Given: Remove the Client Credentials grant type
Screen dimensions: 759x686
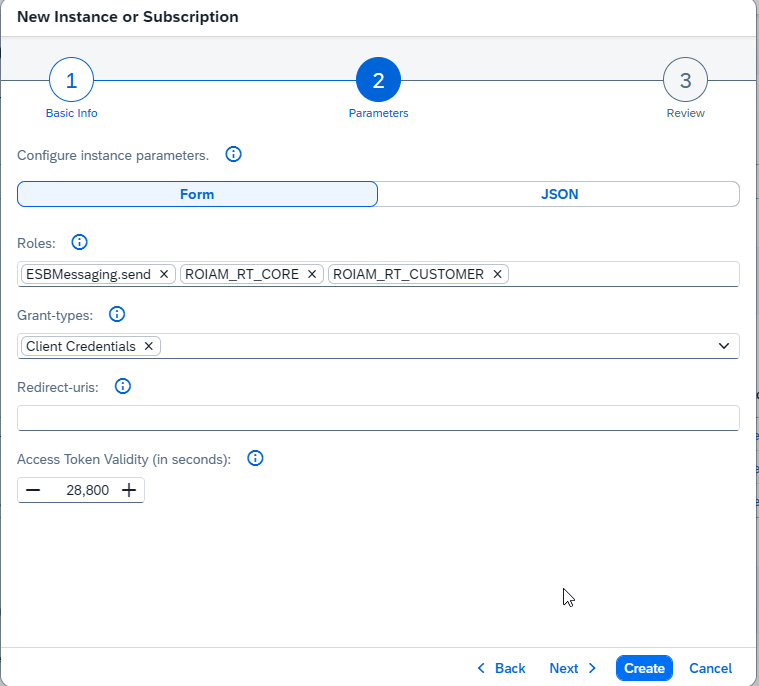Looking at the screenshot, I should click(149, 346).
